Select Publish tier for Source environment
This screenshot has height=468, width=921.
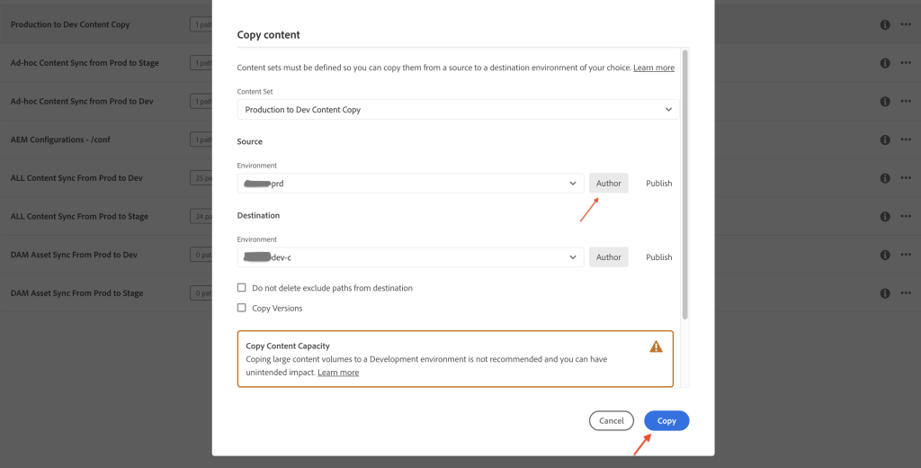[x=658, y=183]
